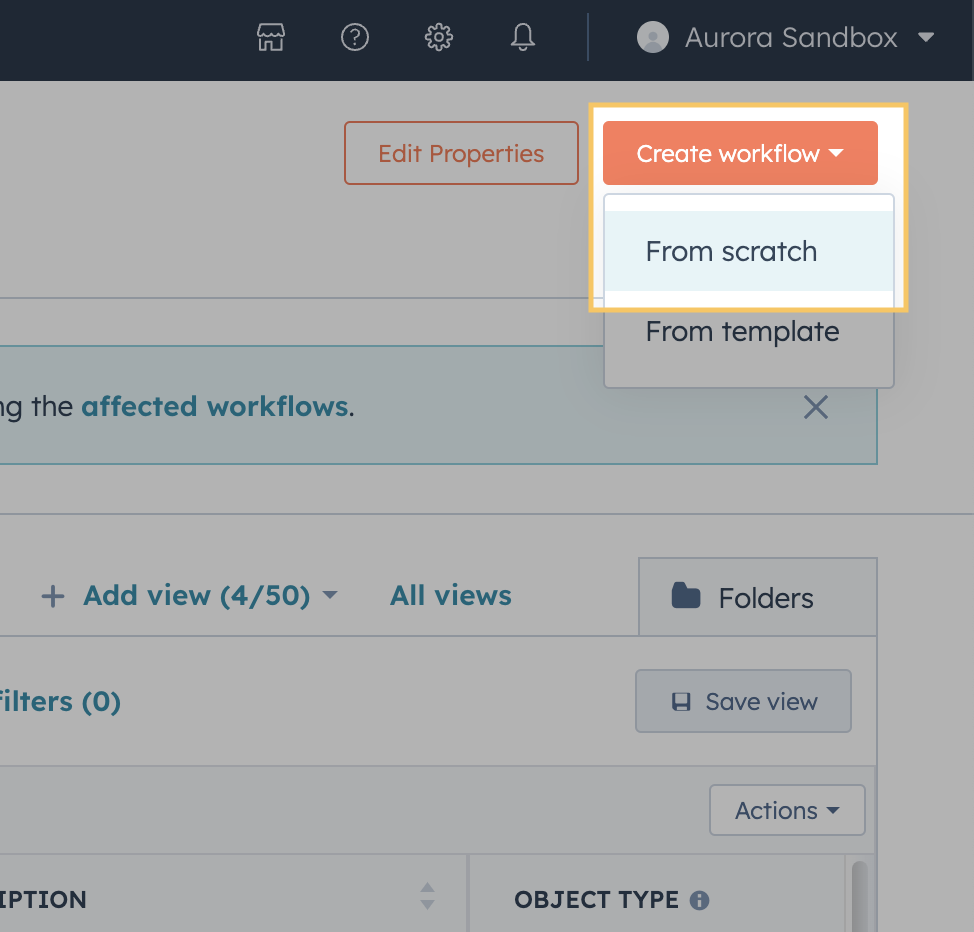Open the Actions dropdown

(787, 810)
